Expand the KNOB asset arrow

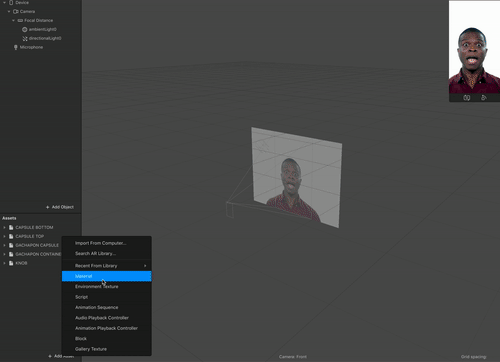[4, 263]
